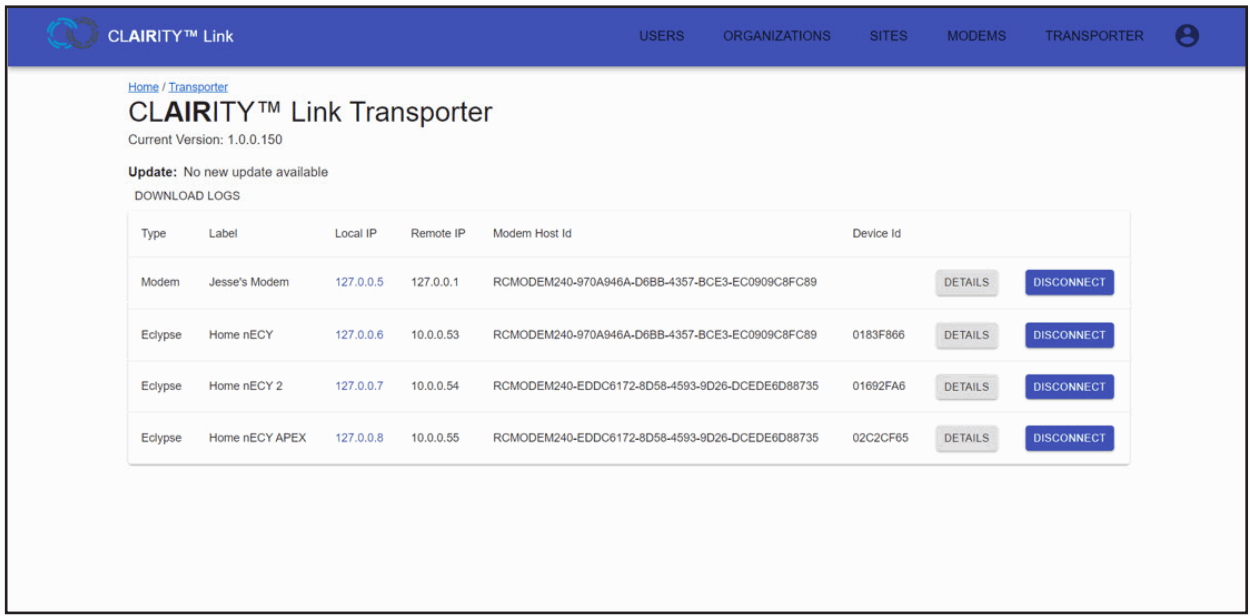Select the 'Home nECY APEX' label cell
The width and height of the screenshot is (1250, 616).
258,438
